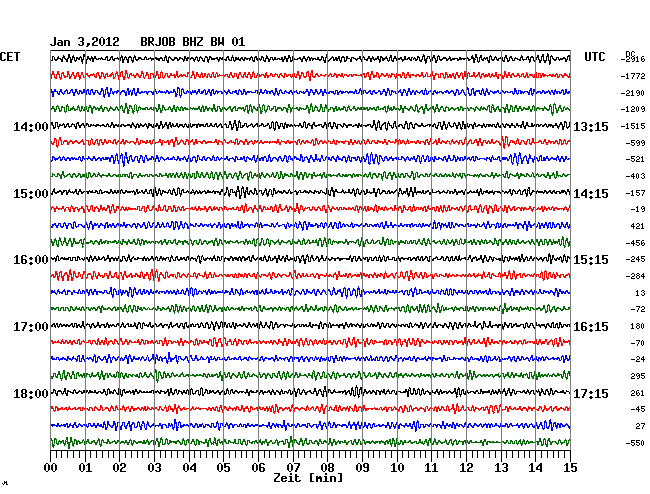Click the DC offset value "-1515"
Screen dimensions: 650x494
633,126
